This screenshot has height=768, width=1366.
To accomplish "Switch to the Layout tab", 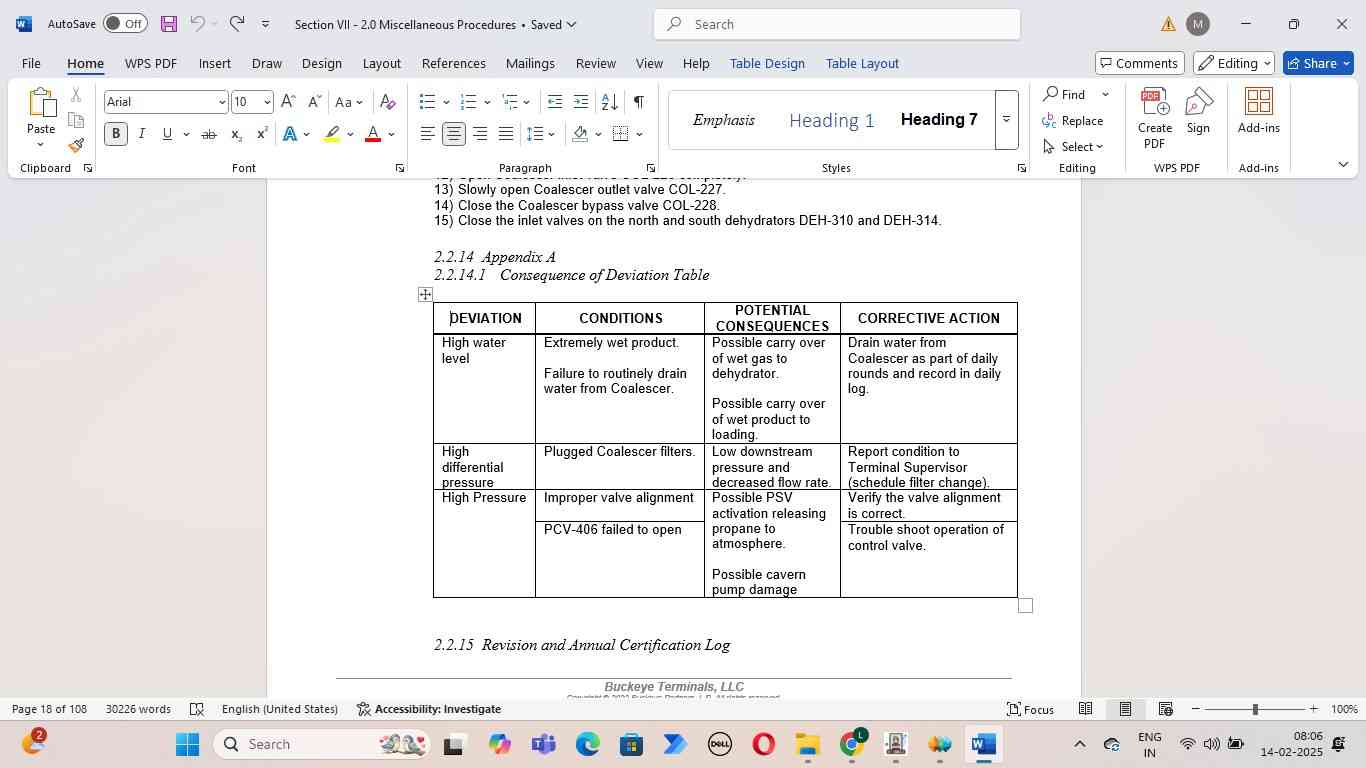I will [382, 63].
